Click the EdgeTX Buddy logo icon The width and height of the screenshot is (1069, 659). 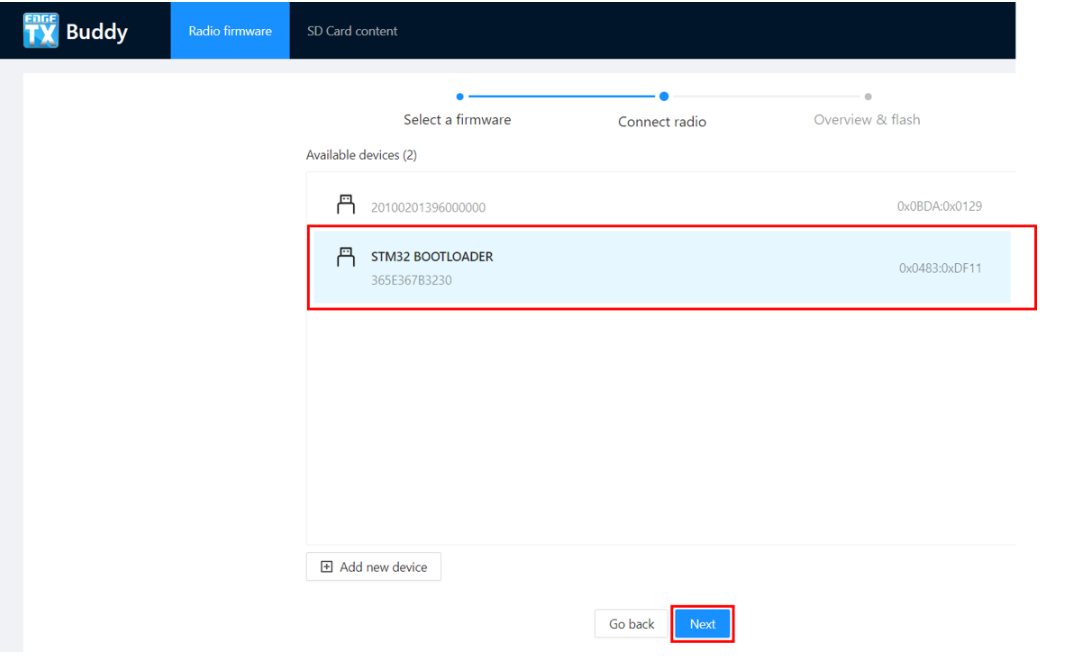(x=40, y=31)
